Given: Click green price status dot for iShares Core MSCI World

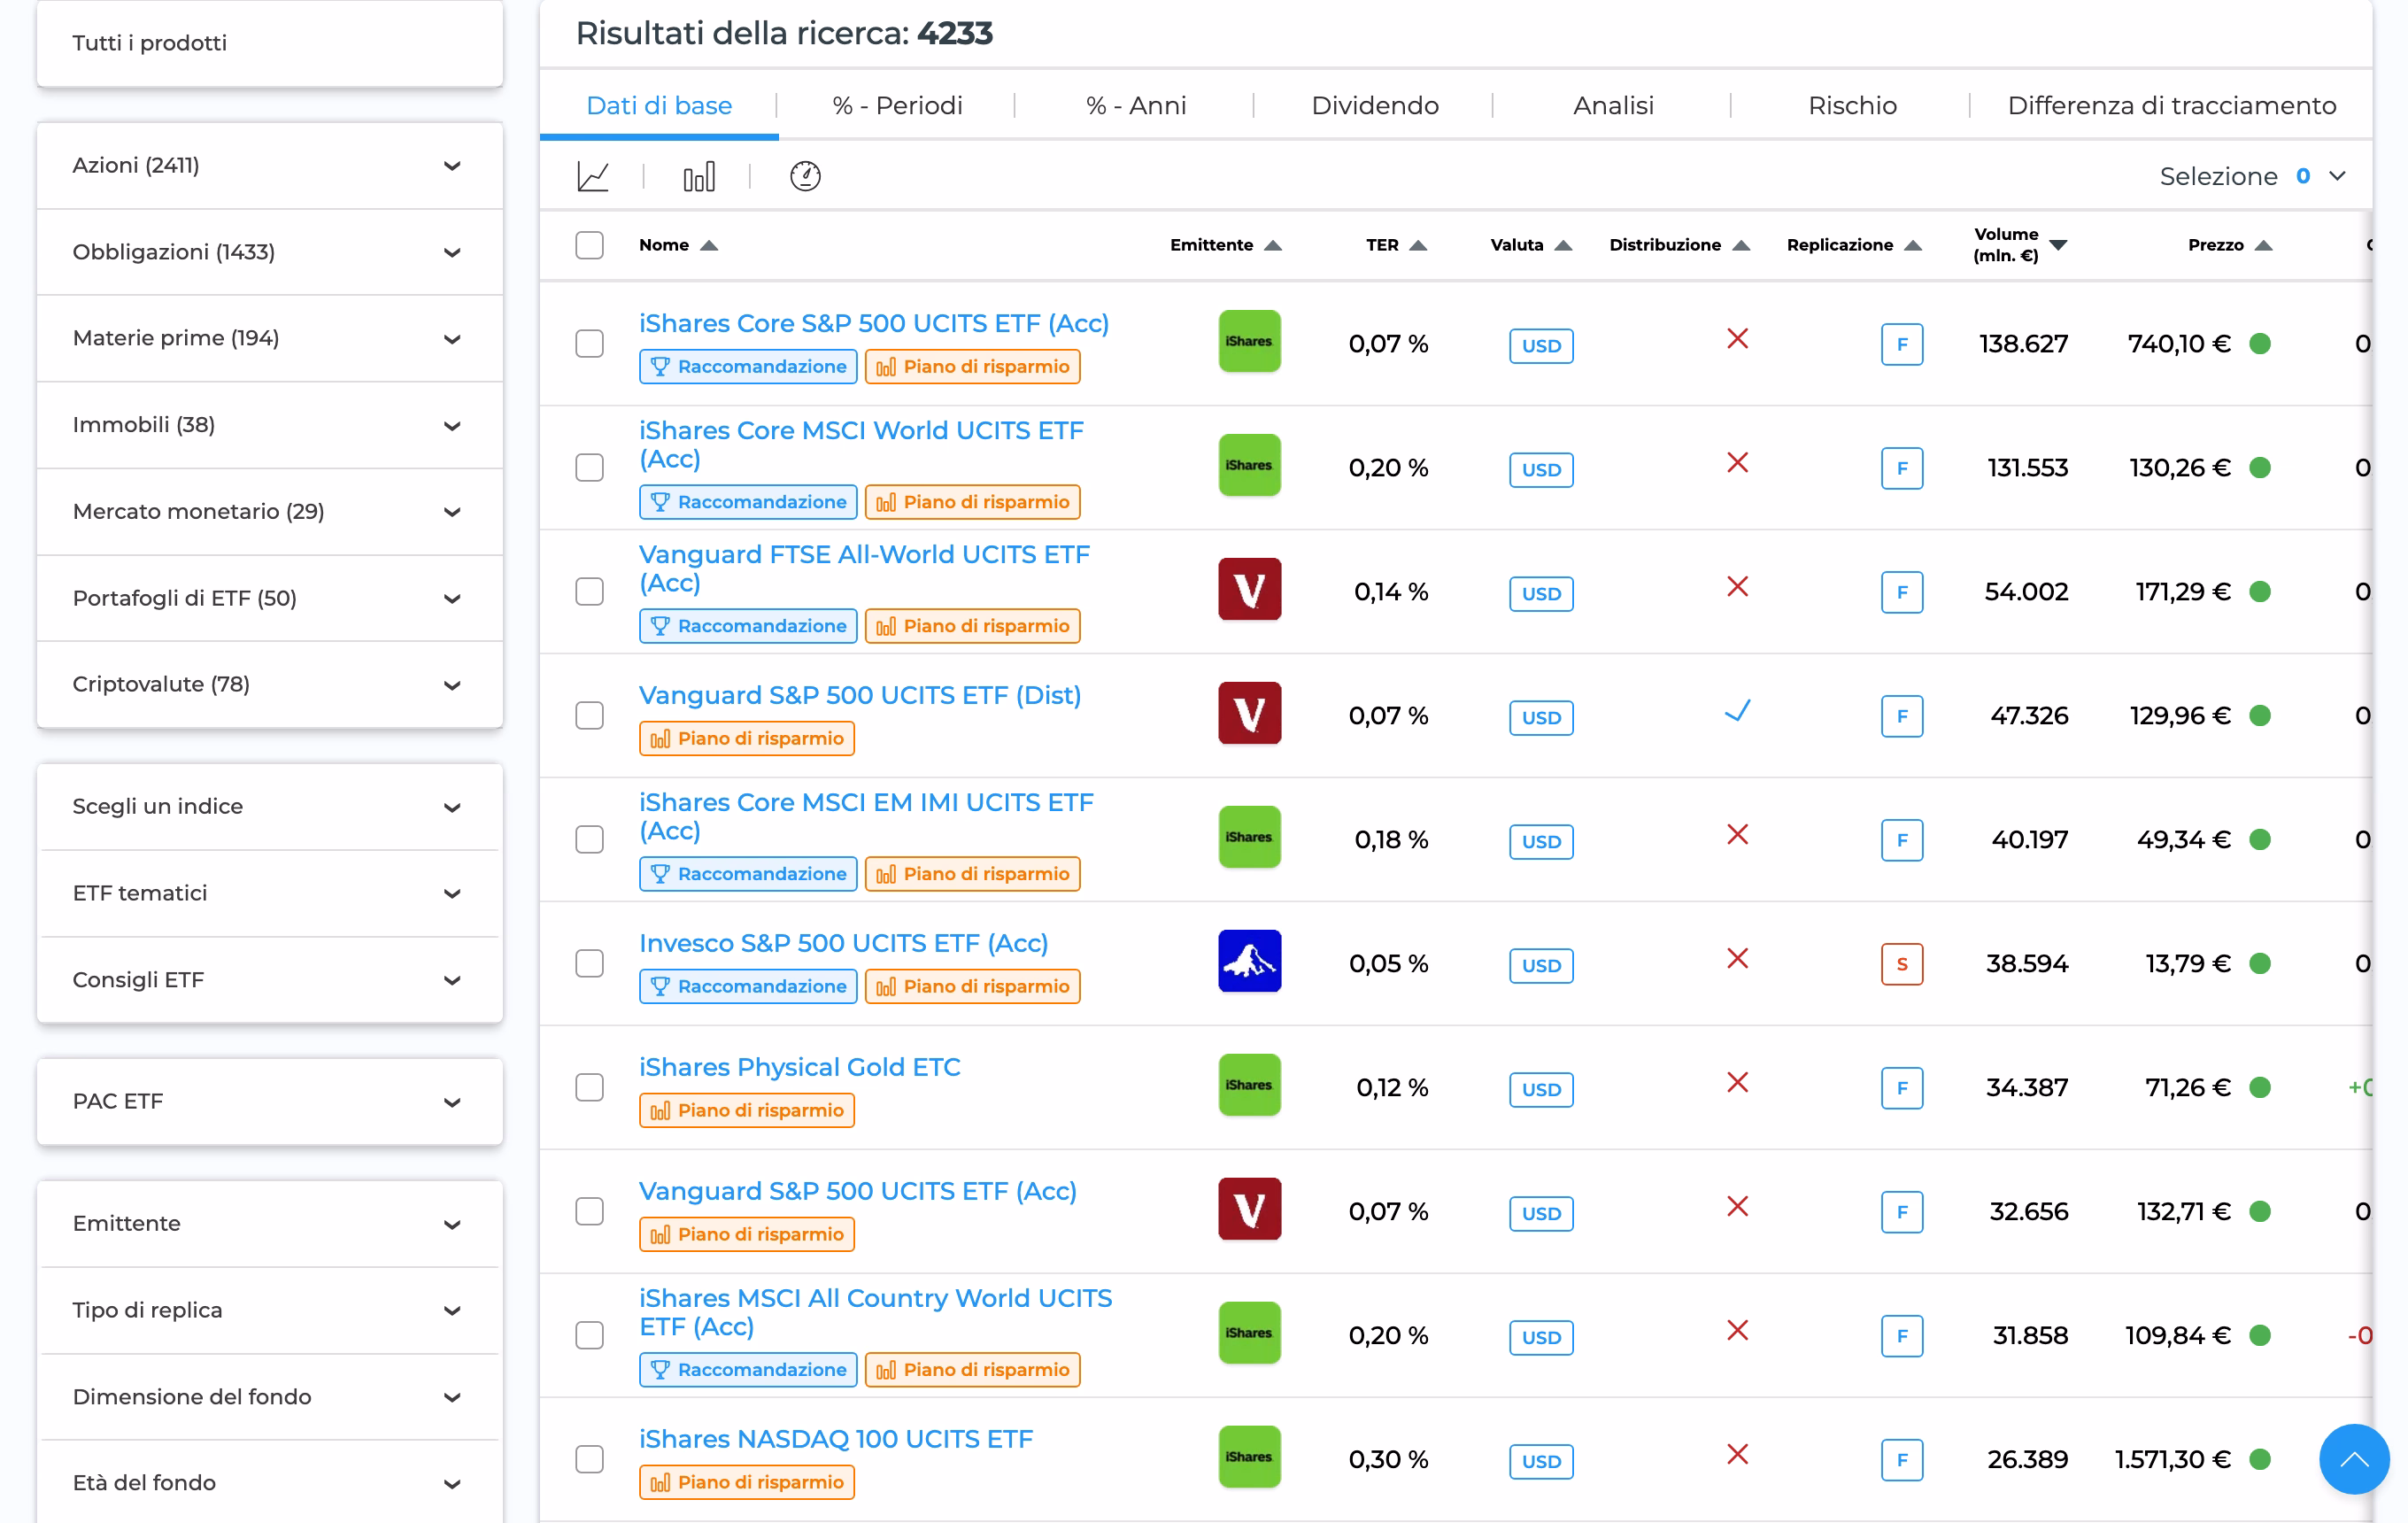Looking at the screenshot, I should pyautogui.click(x=2259, y=468).
